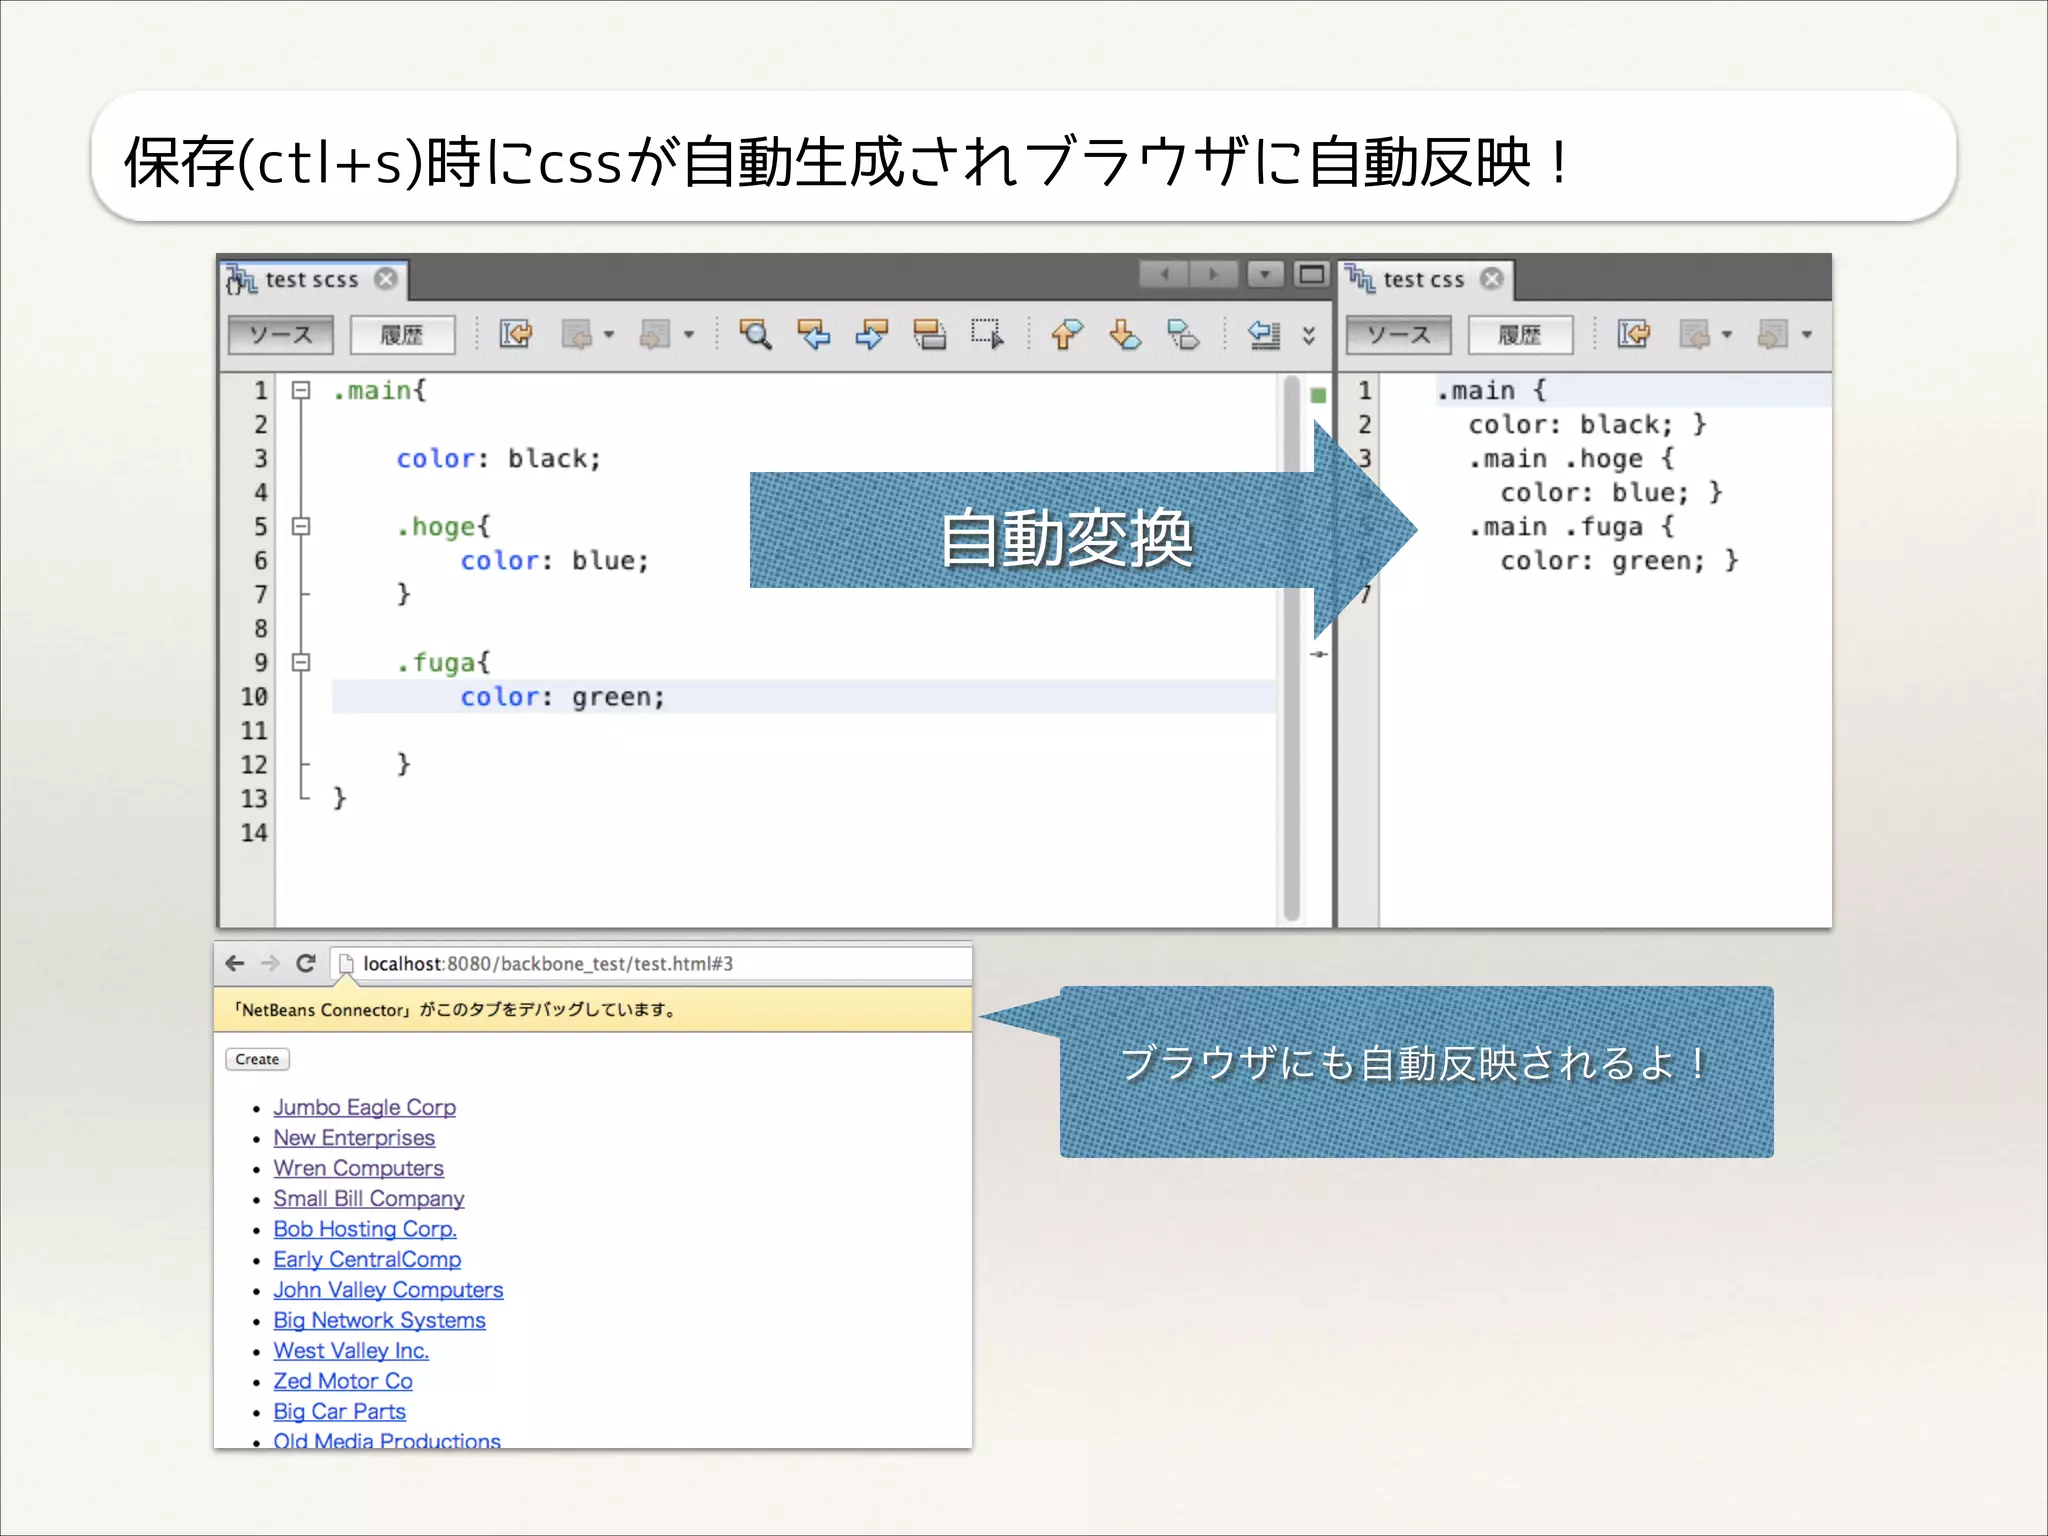This screenshot has height=1536, width=2048.
Task: Click maximize editor window icon
Action: pos(1311,273)
